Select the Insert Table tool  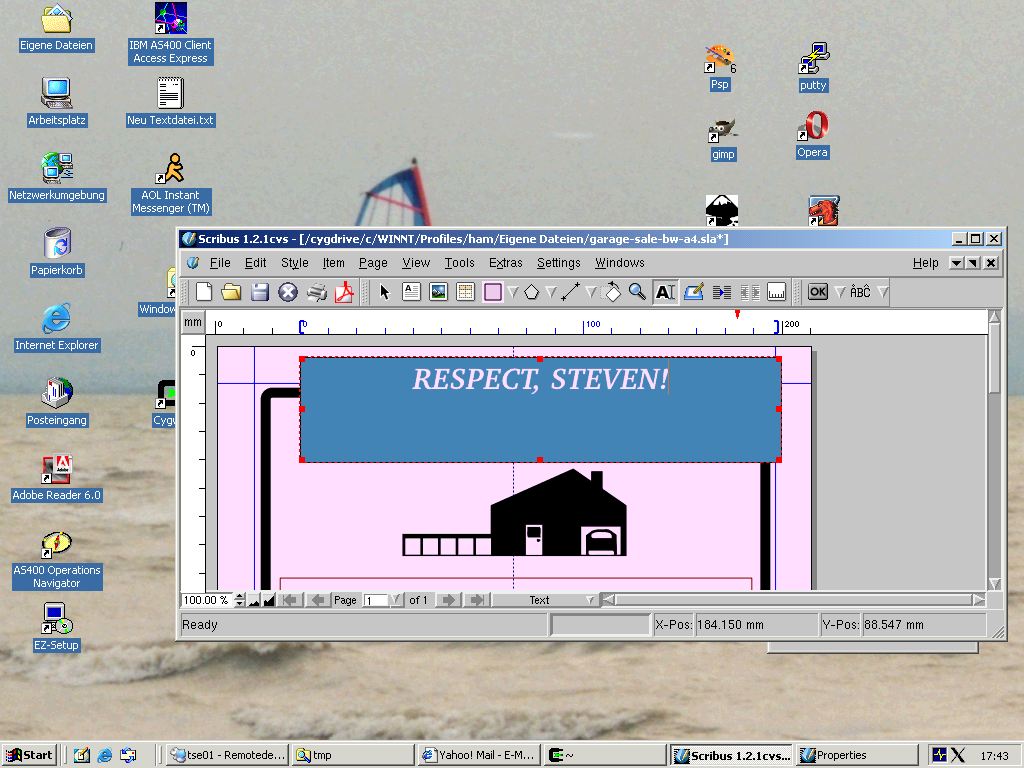pyautogui.click(x=465, y=292)
